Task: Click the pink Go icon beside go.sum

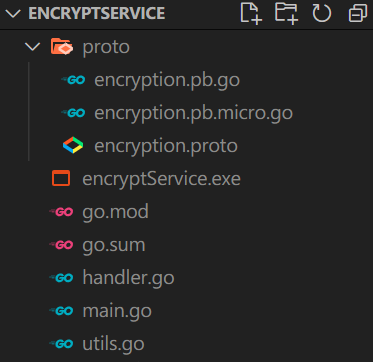Action: pos(61,245)
